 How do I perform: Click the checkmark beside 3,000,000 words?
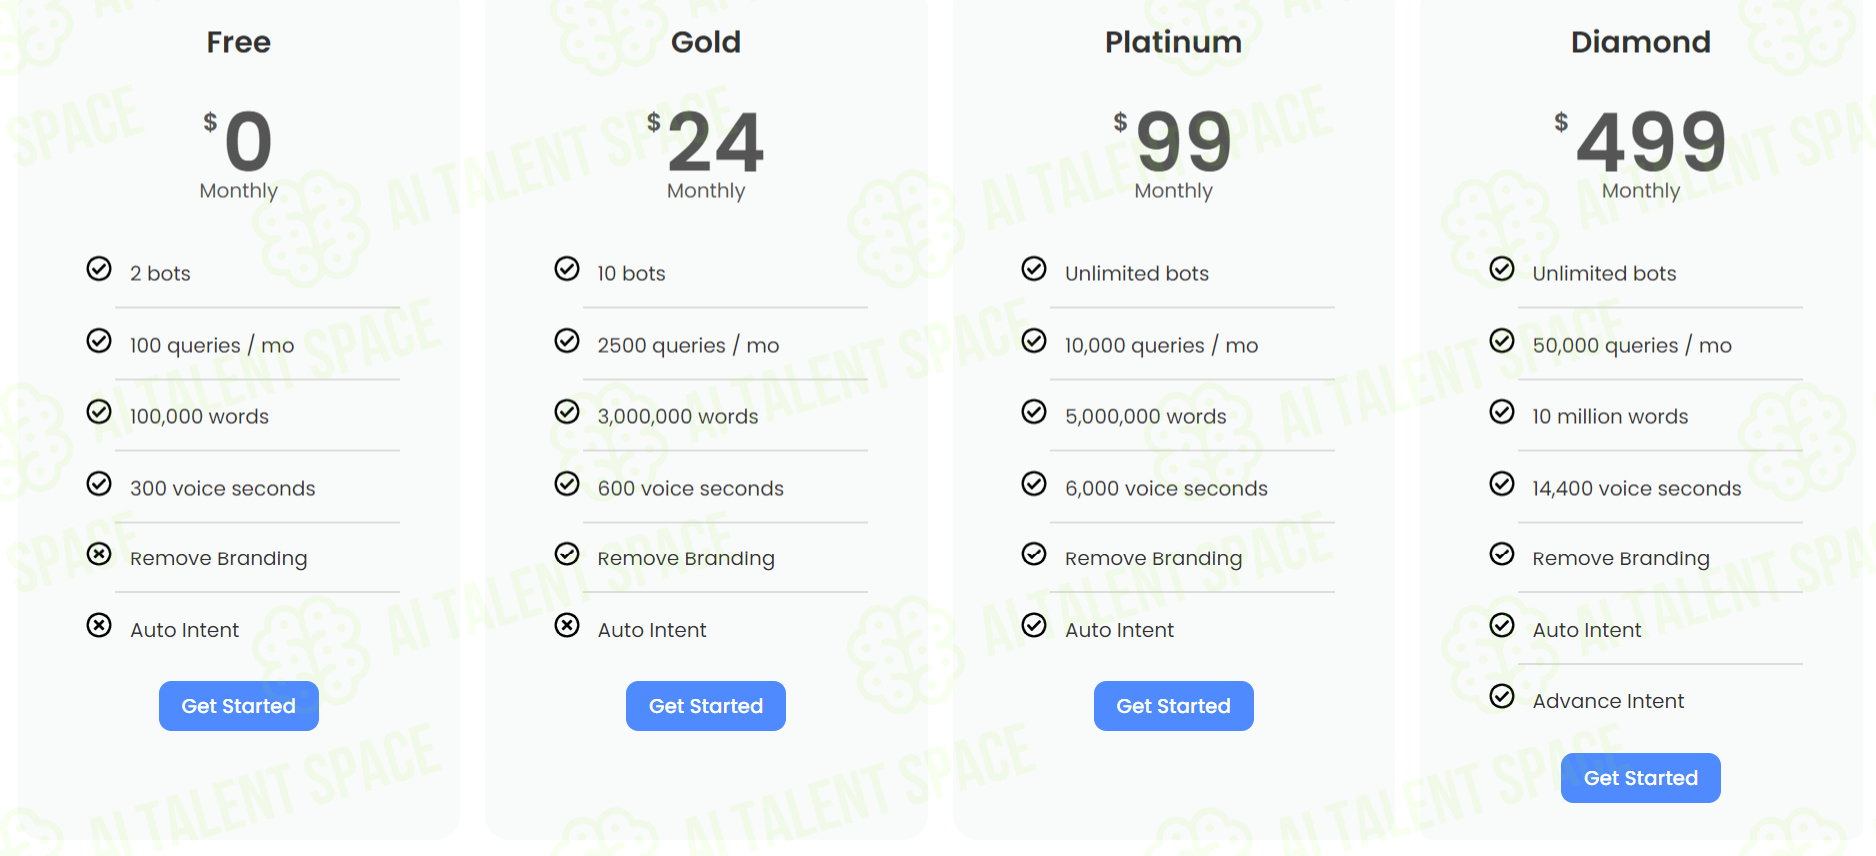point(567,412)
